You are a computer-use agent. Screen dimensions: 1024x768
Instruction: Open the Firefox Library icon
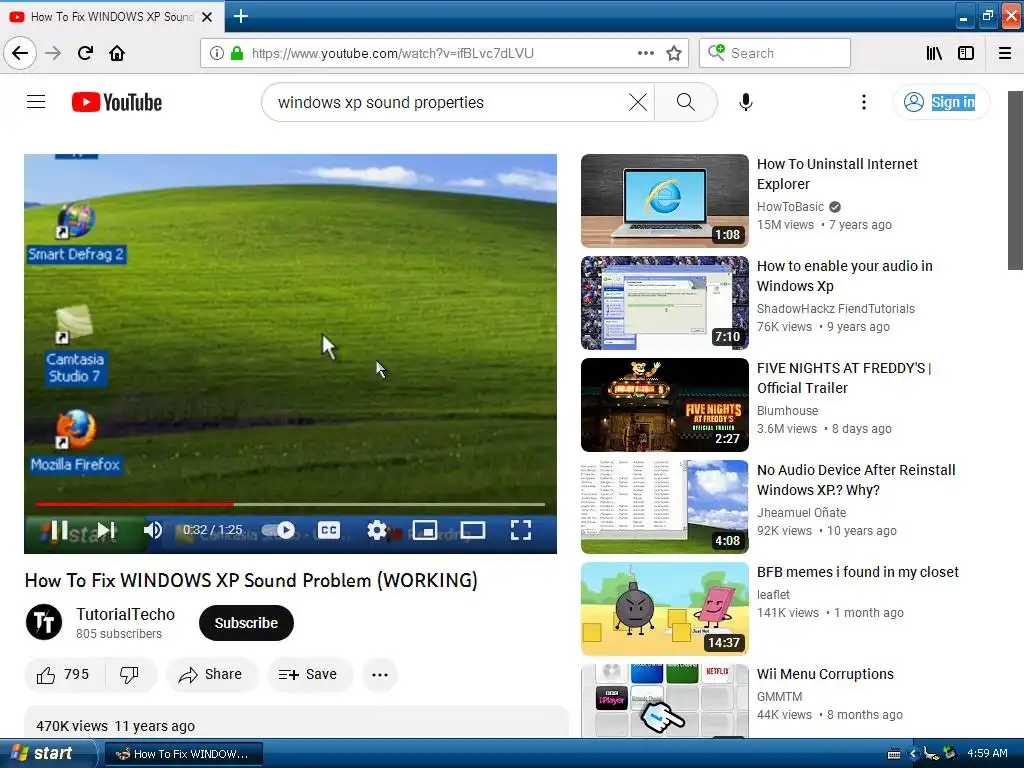pos(934,53)
